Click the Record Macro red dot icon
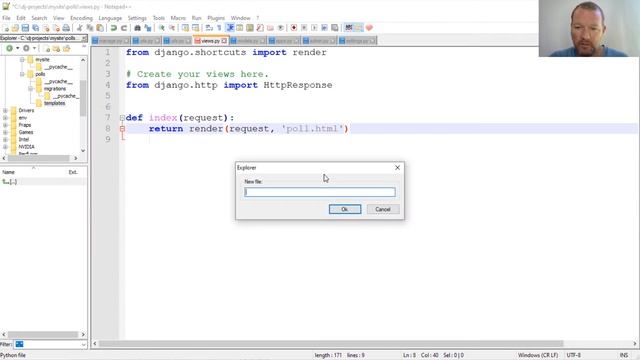Screen dimensions: 640x360 click(293, 28)
